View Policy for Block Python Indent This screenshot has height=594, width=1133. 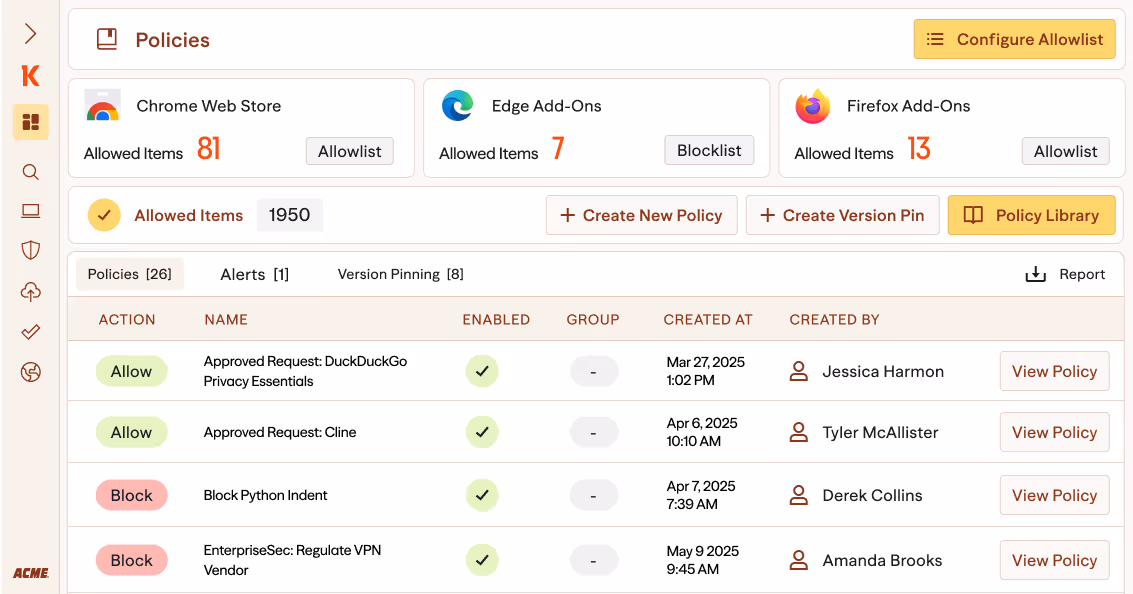point(1054,495)
